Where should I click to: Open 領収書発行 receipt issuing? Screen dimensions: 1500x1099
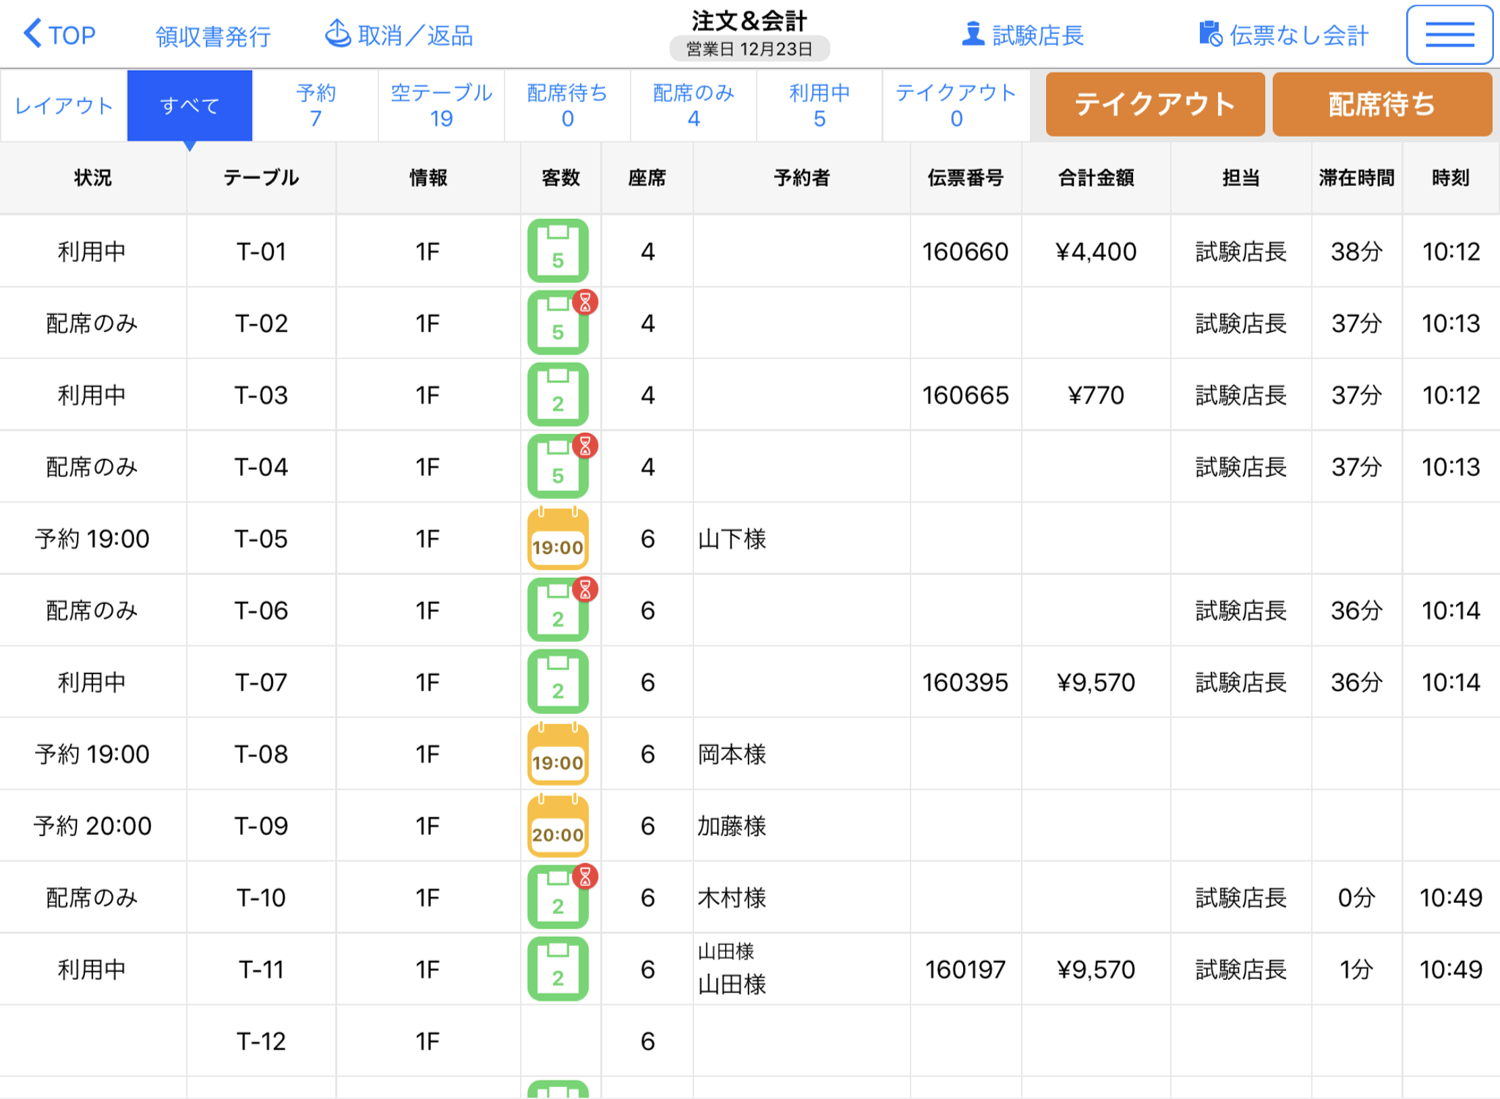[x=213, y=37]
